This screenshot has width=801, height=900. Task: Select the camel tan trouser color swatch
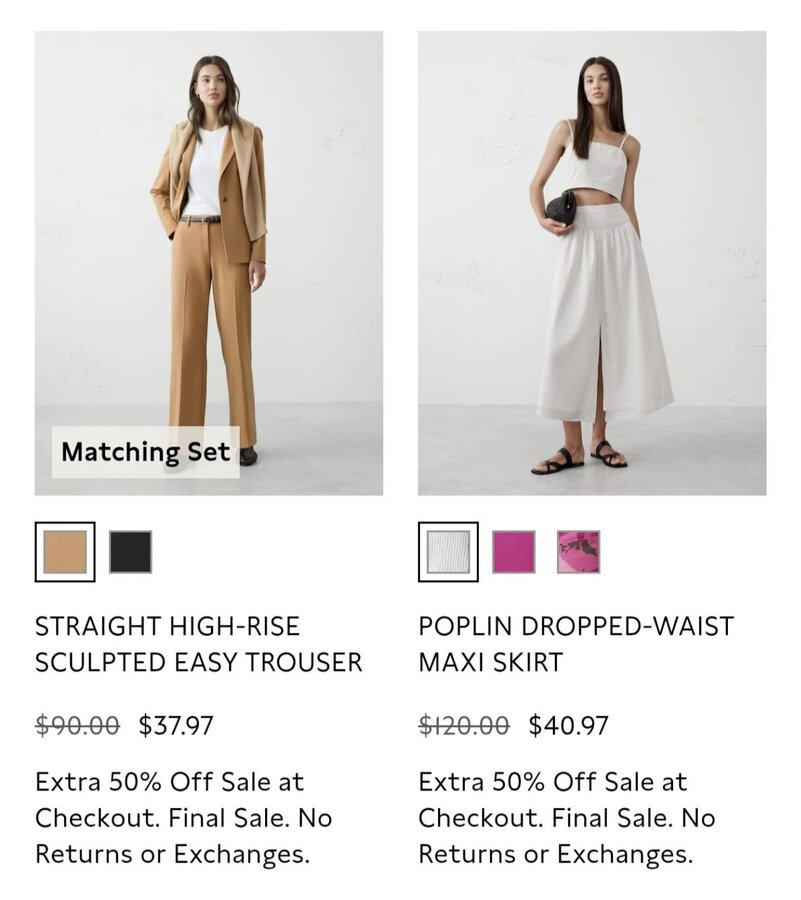click(65, 552)
